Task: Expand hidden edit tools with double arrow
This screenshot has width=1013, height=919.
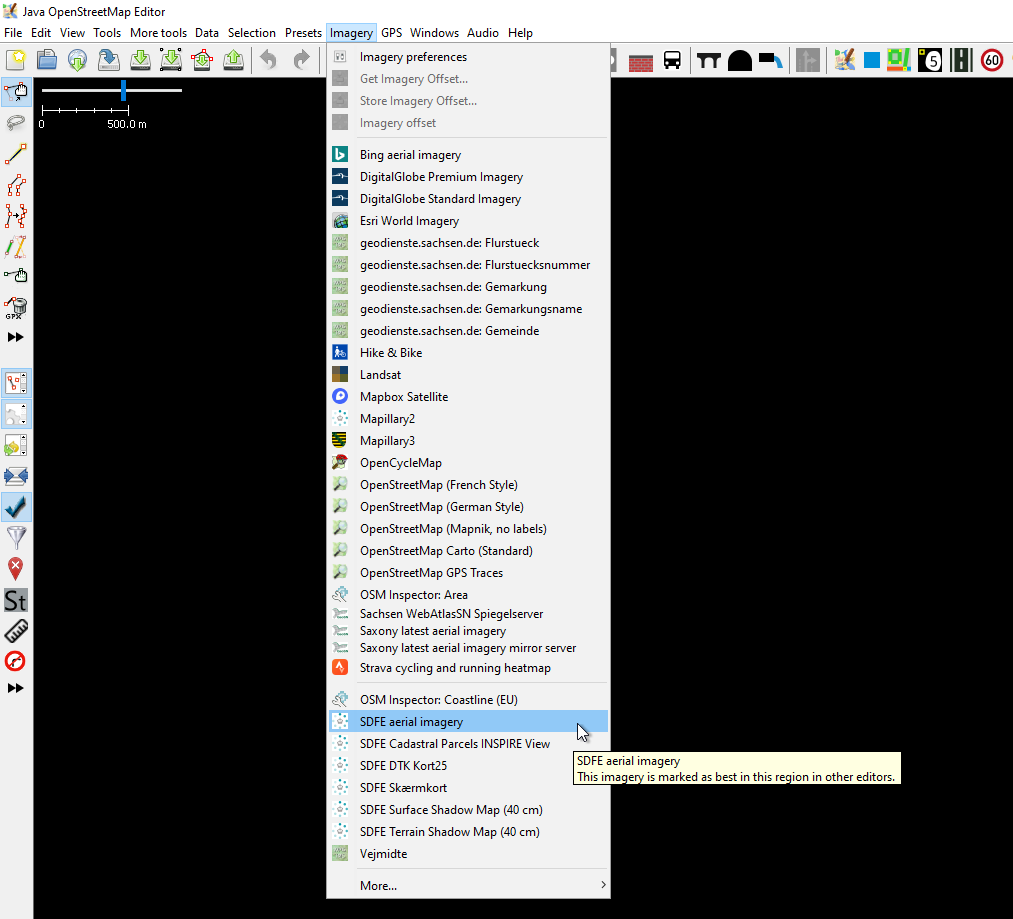Action: pos(16,337)
